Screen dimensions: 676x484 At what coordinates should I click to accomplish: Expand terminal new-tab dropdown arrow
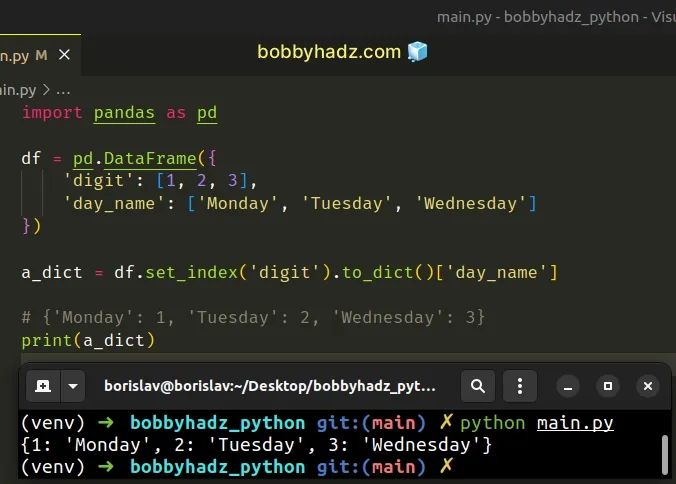point(73,386)
